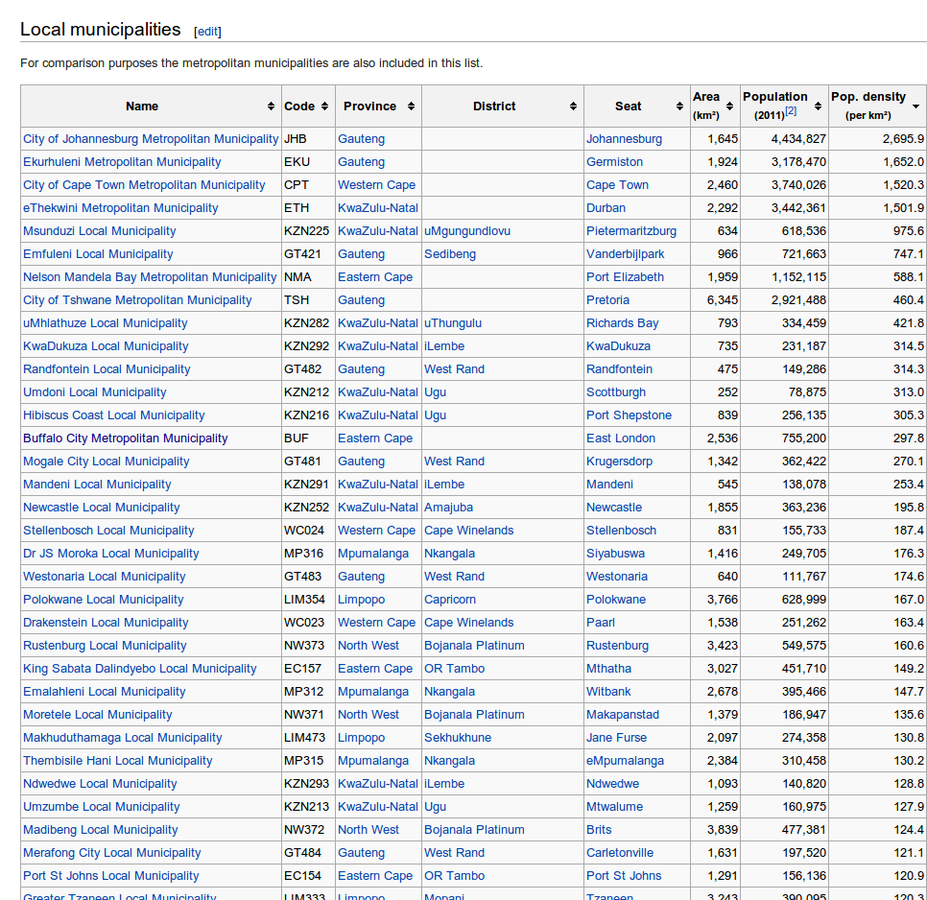This screenshot has width=927, height=900.
Task: Open OR Tambo district in Port St Johns row
Action: 454,876
